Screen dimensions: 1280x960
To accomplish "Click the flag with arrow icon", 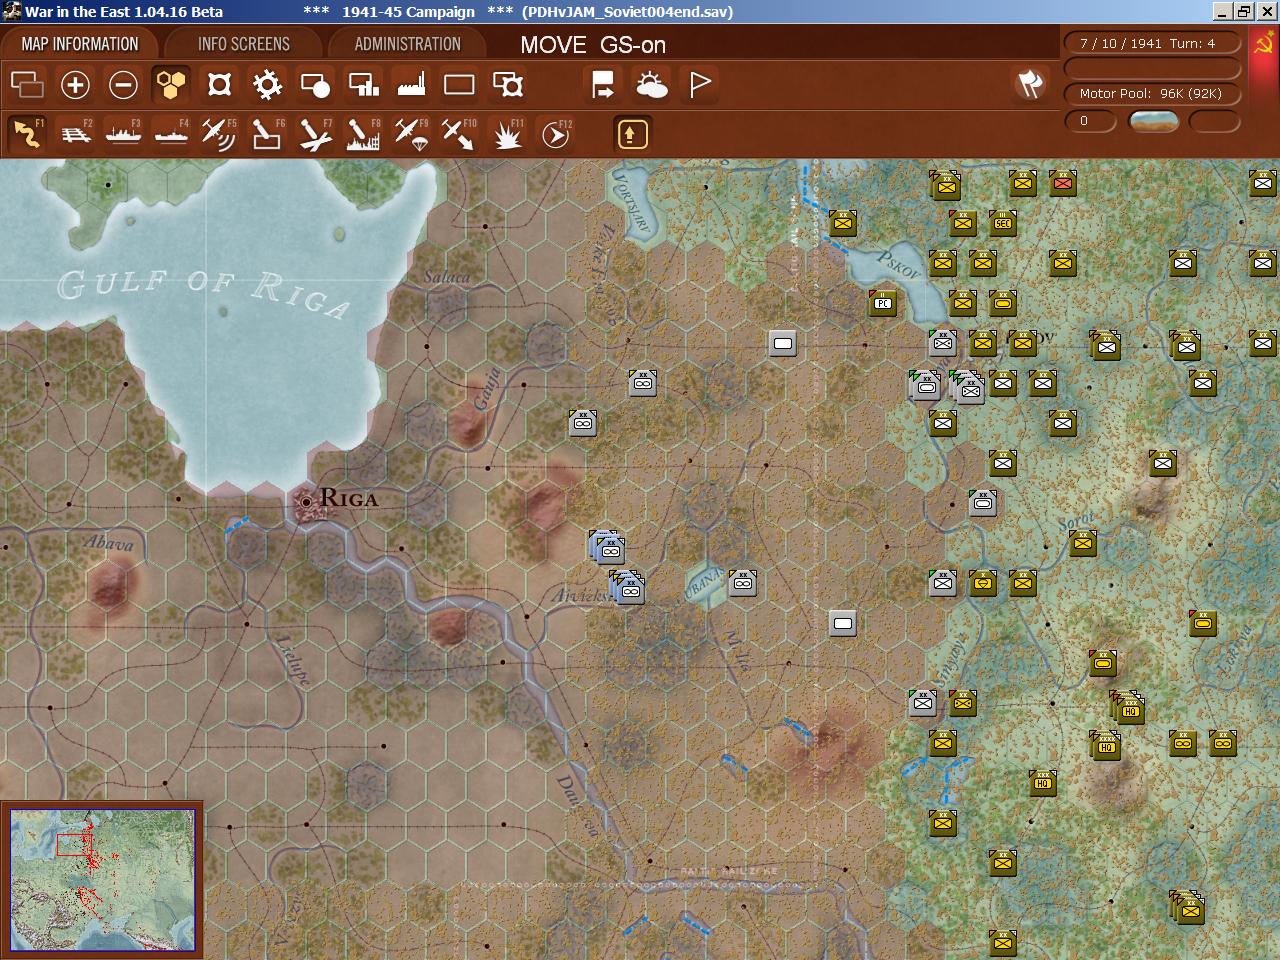I will tap(603, 85).
